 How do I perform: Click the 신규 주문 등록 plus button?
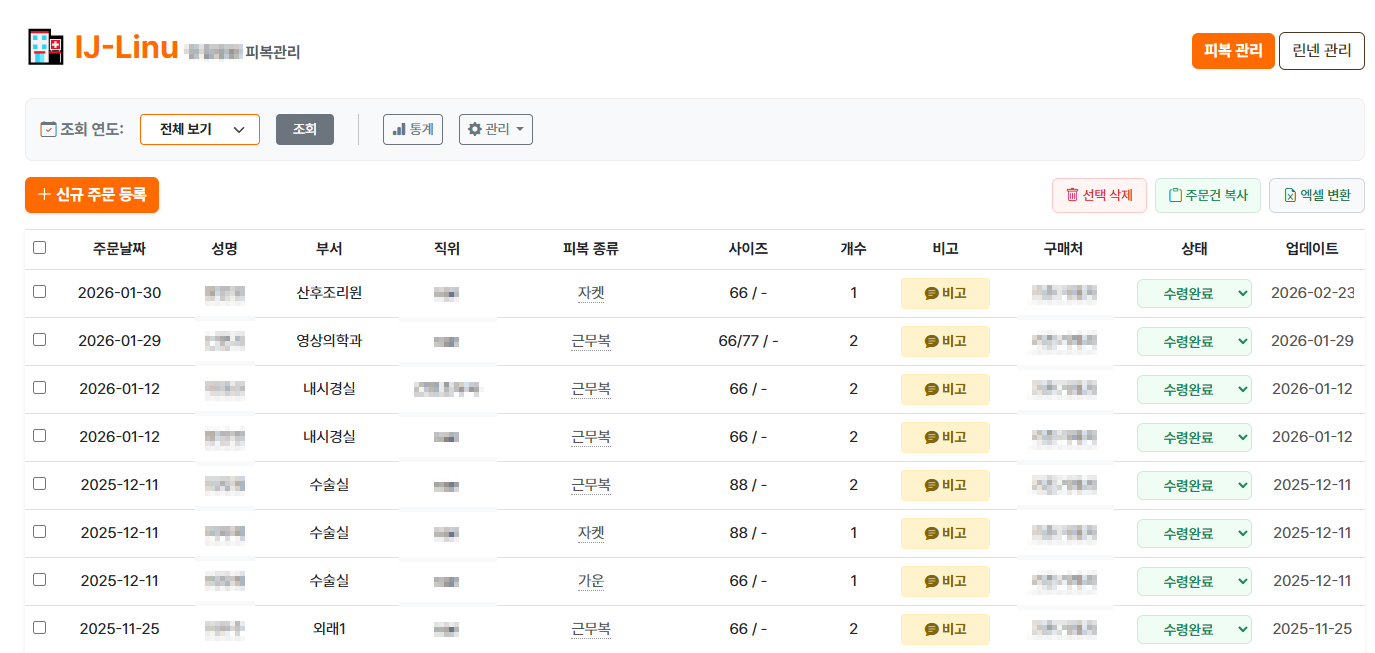[92, 195]
